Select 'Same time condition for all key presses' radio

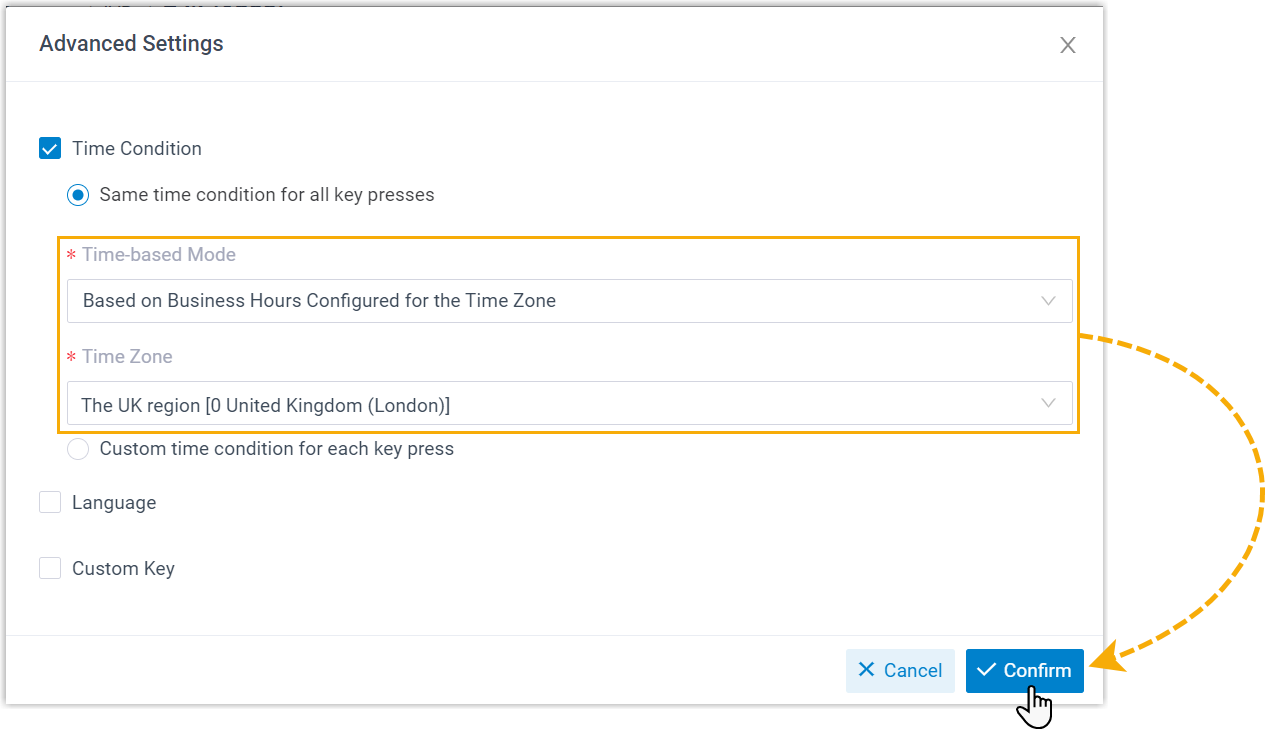[x=78, y=195]
